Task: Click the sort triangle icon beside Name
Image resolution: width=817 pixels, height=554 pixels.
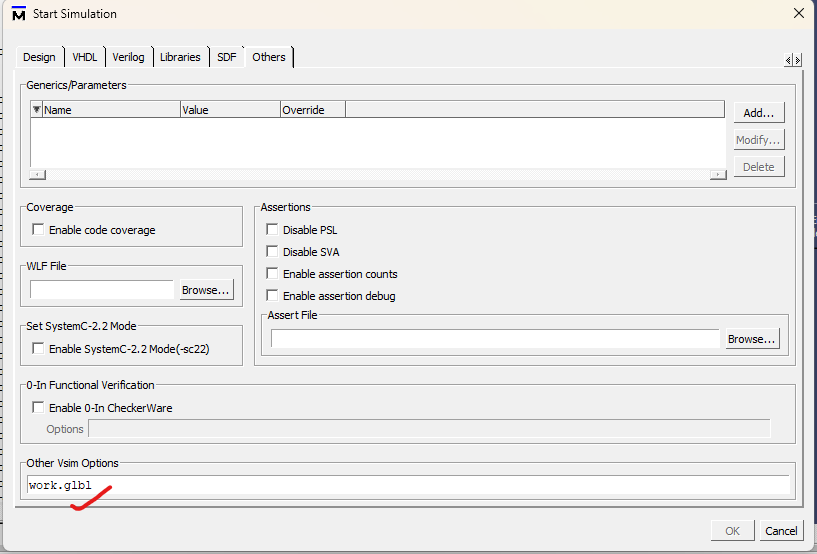Action: 36,109
